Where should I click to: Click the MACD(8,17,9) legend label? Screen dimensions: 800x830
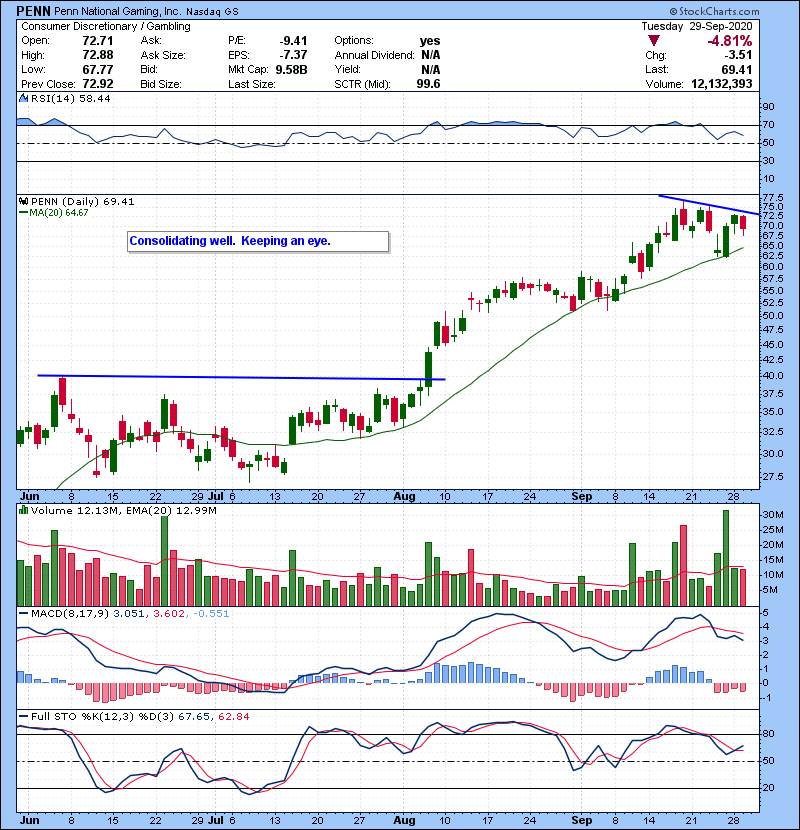point(70,614)
